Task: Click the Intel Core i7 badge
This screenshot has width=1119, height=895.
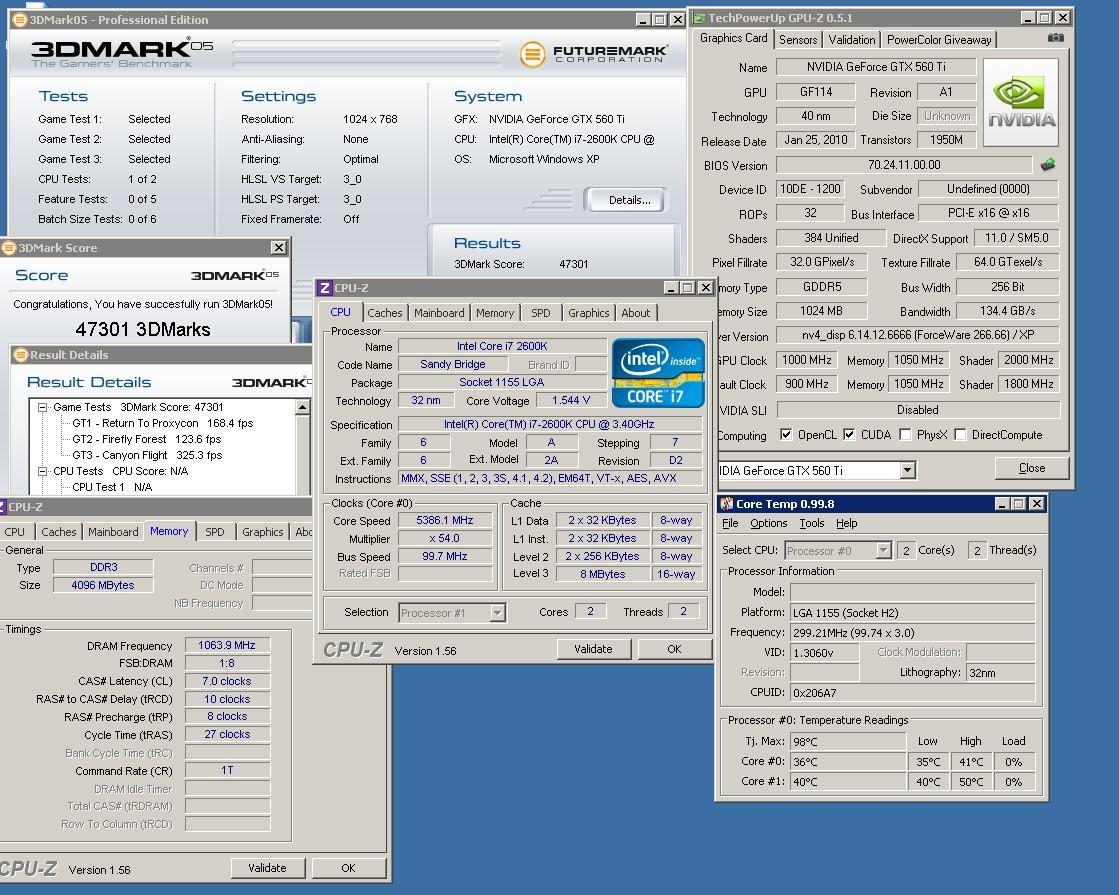Action: 657,373
